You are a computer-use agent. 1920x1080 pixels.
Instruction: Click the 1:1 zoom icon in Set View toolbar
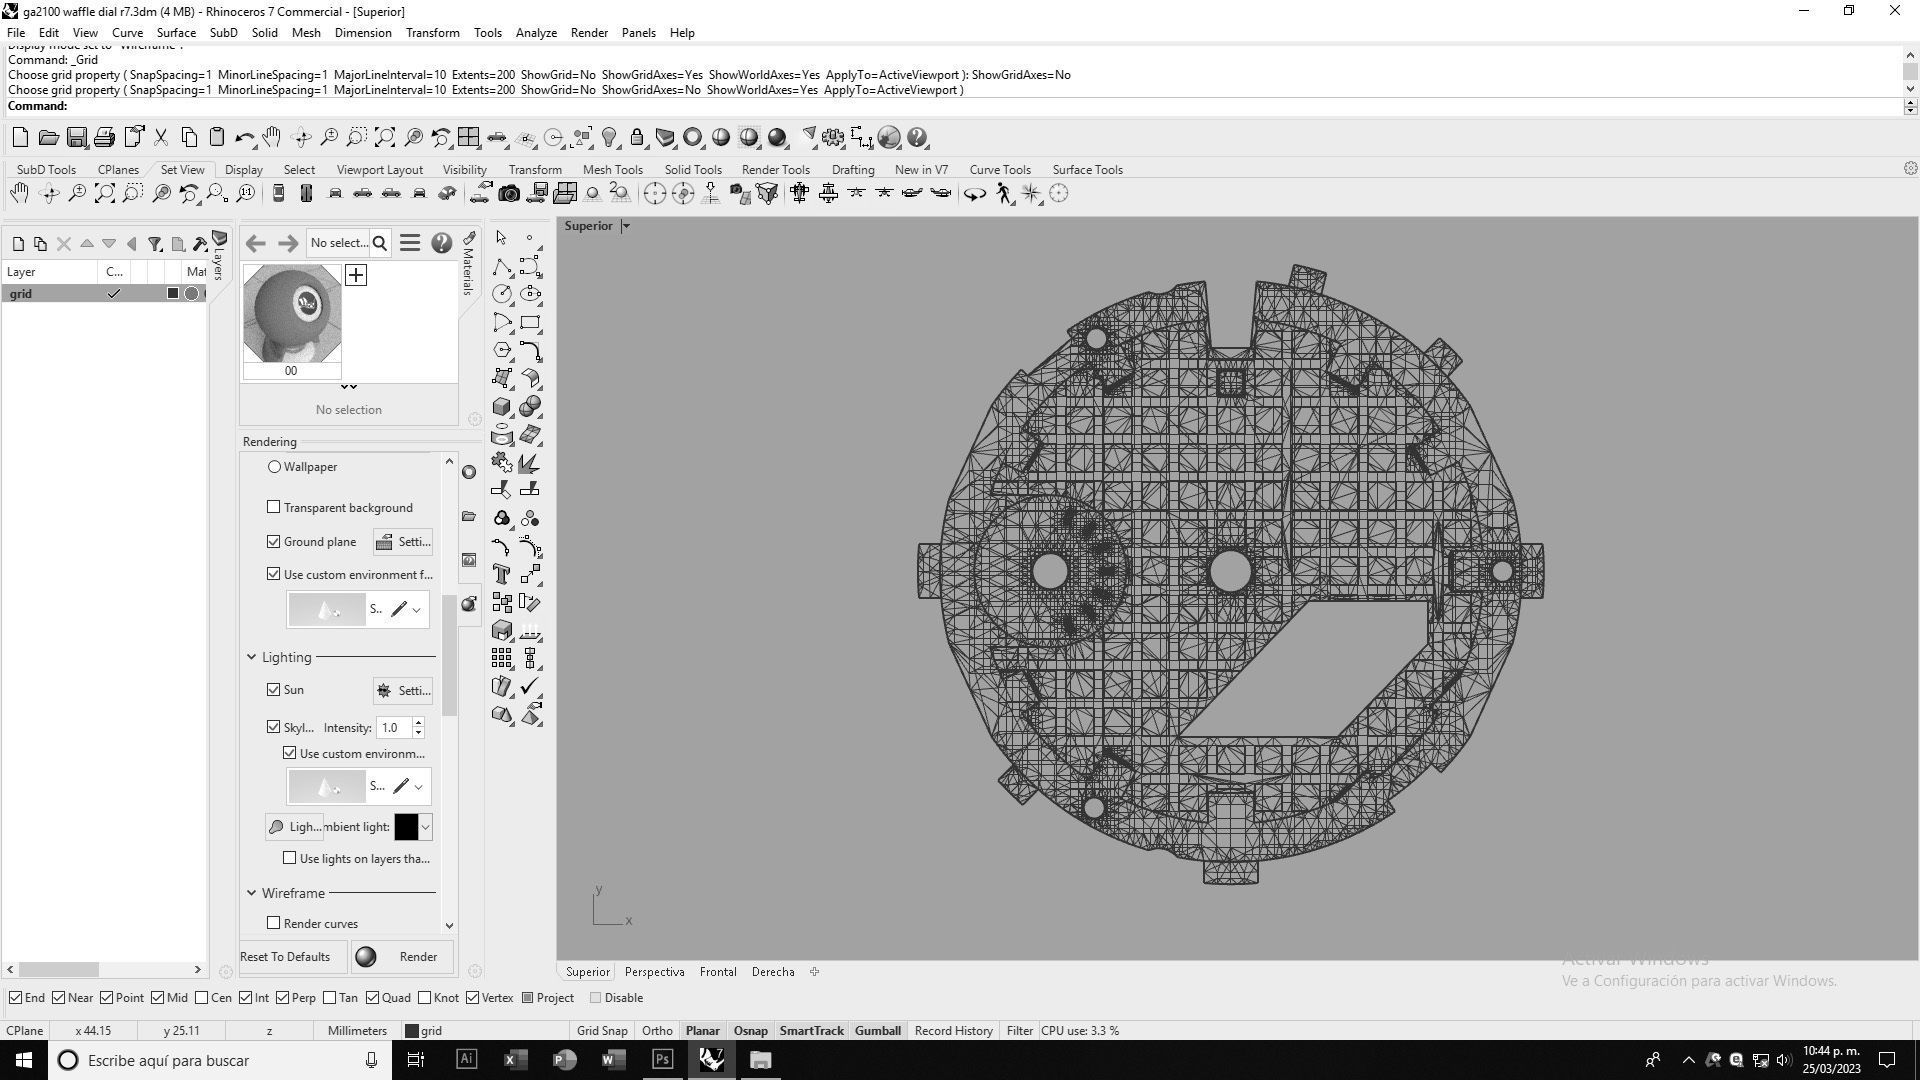pyautogui.click(x=245, y=193)
